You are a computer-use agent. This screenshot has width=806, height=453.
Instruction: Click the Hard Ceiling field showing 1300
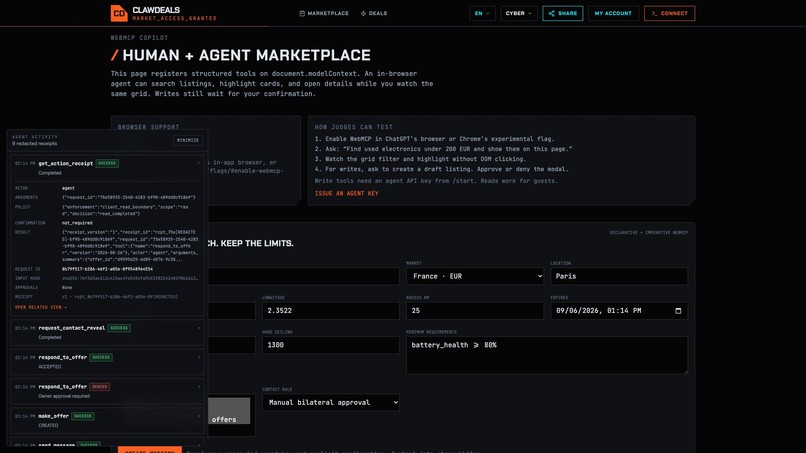click(331, 345)
